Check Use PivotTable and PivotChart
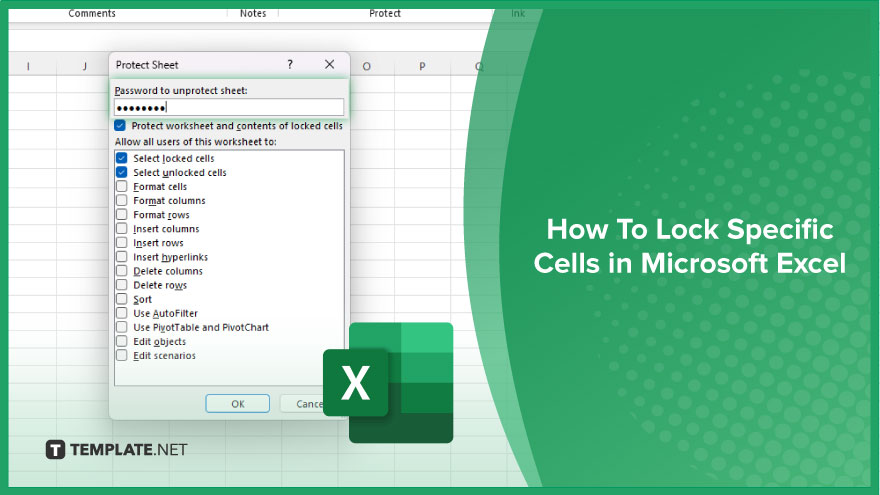Image resolution: width=880 pixels, height=495 pixels. coord(122,327)
